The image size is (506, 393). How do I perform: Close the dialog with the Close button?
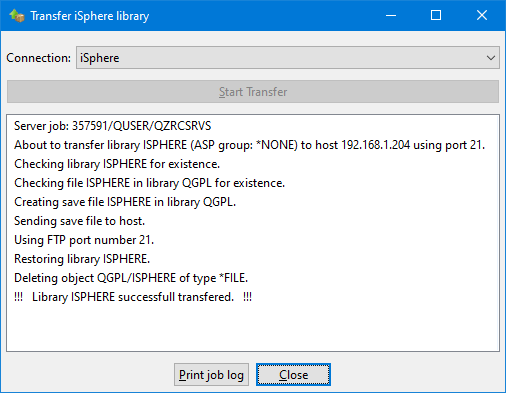(x=293, y=375)
